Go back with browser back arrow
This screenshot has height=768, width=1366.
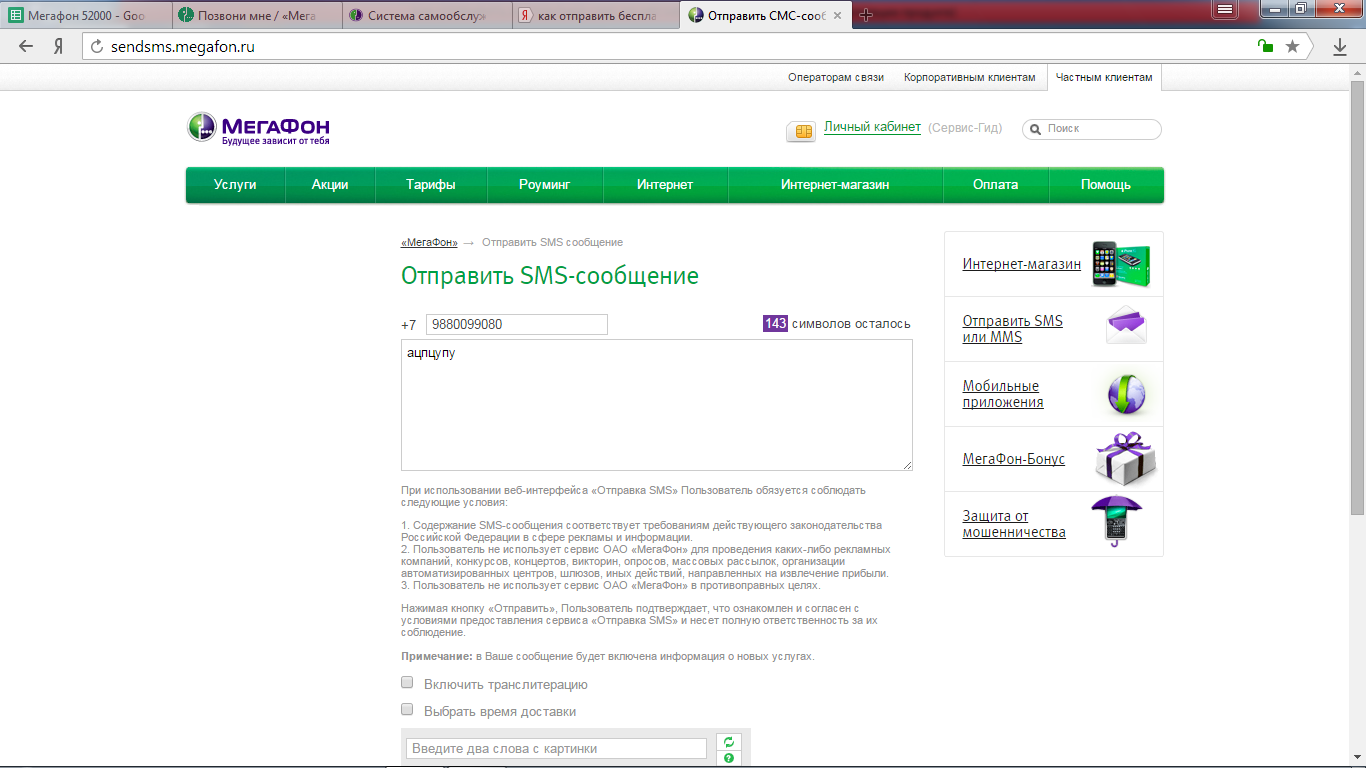coord(26,46)
